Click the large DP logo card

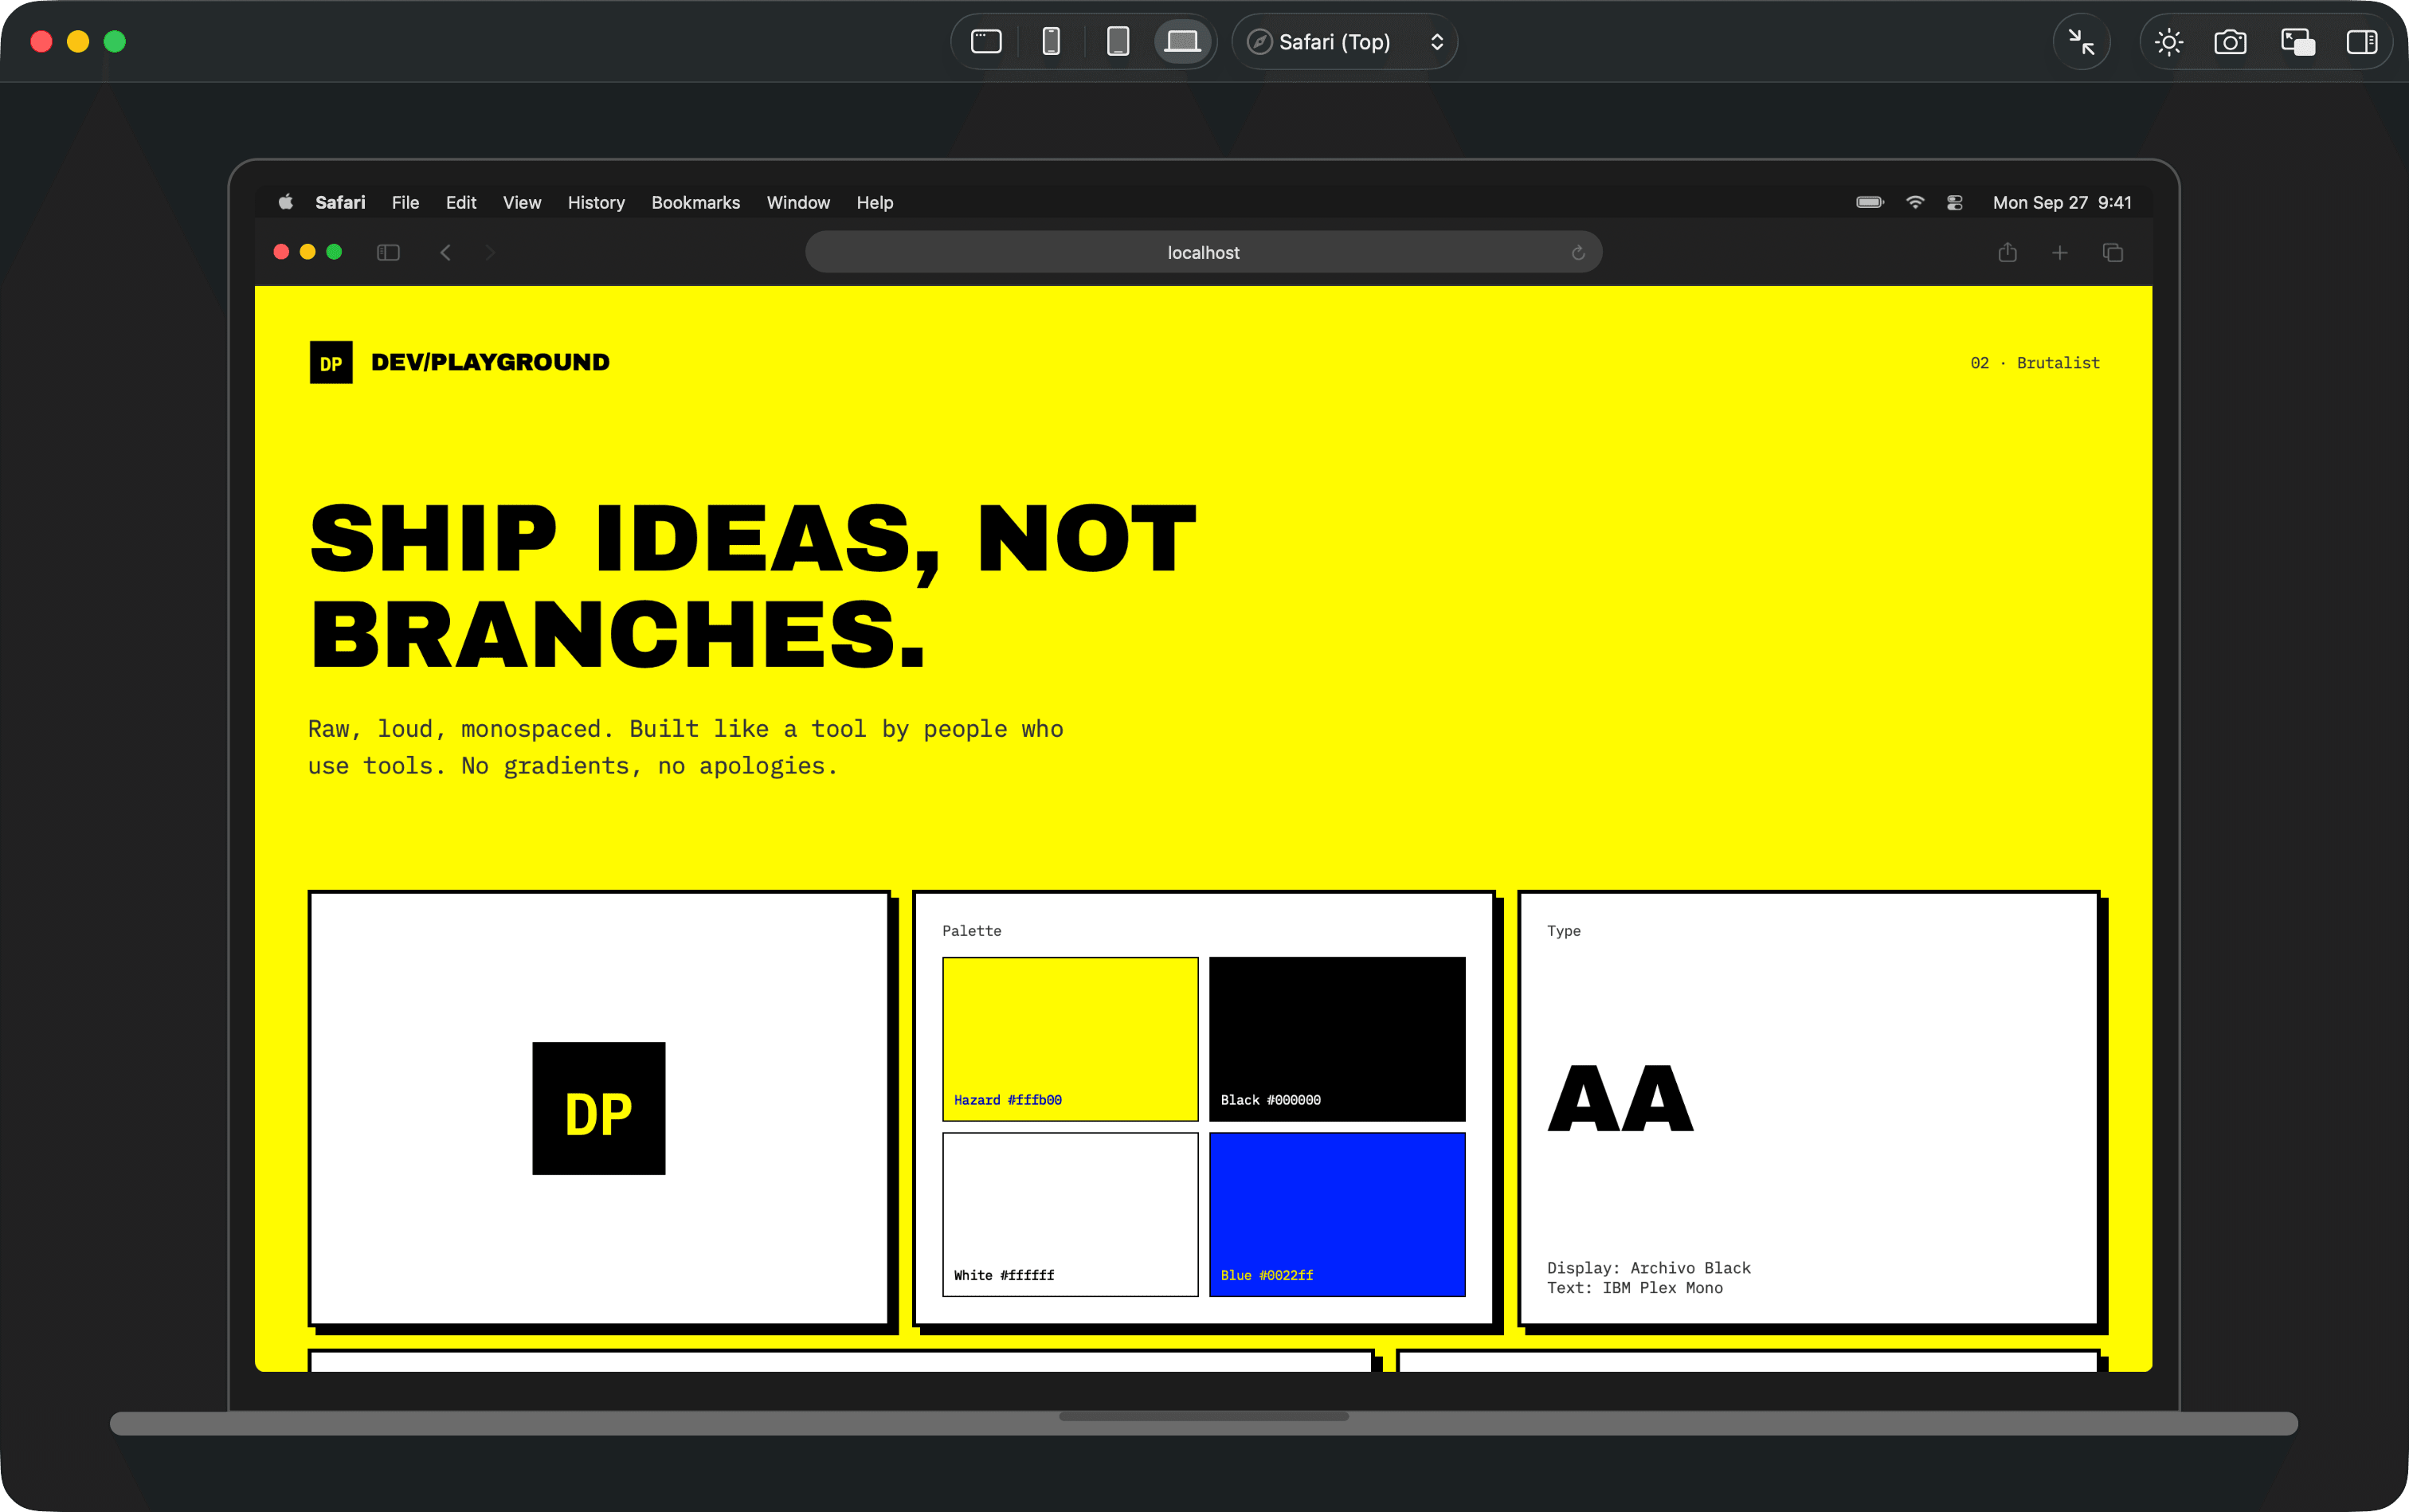pyautogui.click(x=598, y=1108)
